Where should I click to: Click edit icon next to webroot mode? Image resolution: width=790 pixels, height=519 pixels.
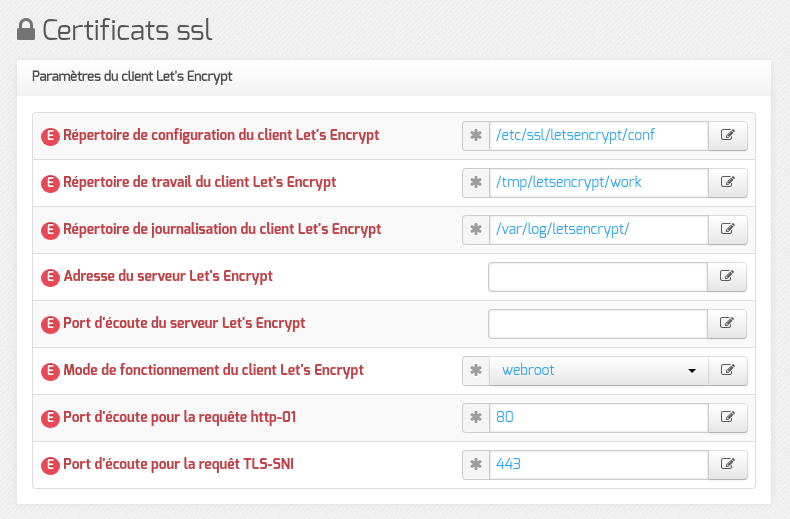(728, 371)
